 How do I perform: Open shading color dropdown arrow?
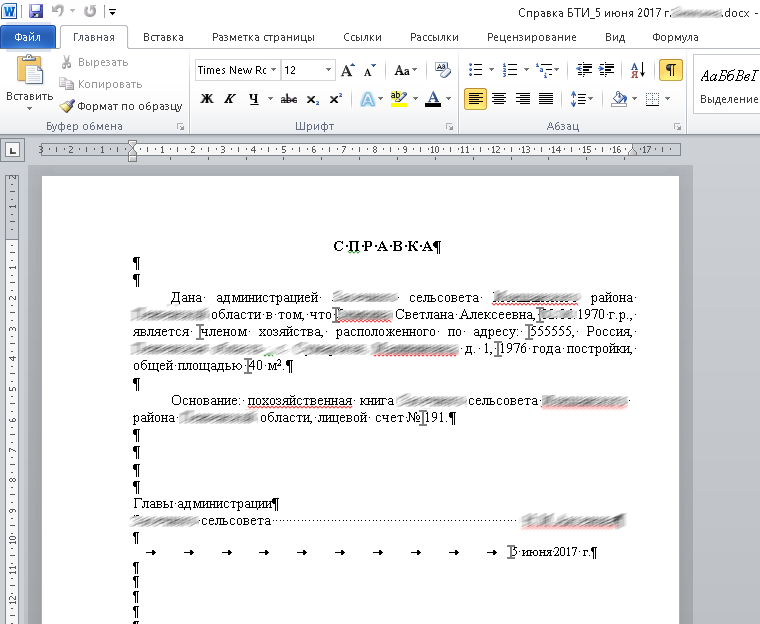(634, 99)
